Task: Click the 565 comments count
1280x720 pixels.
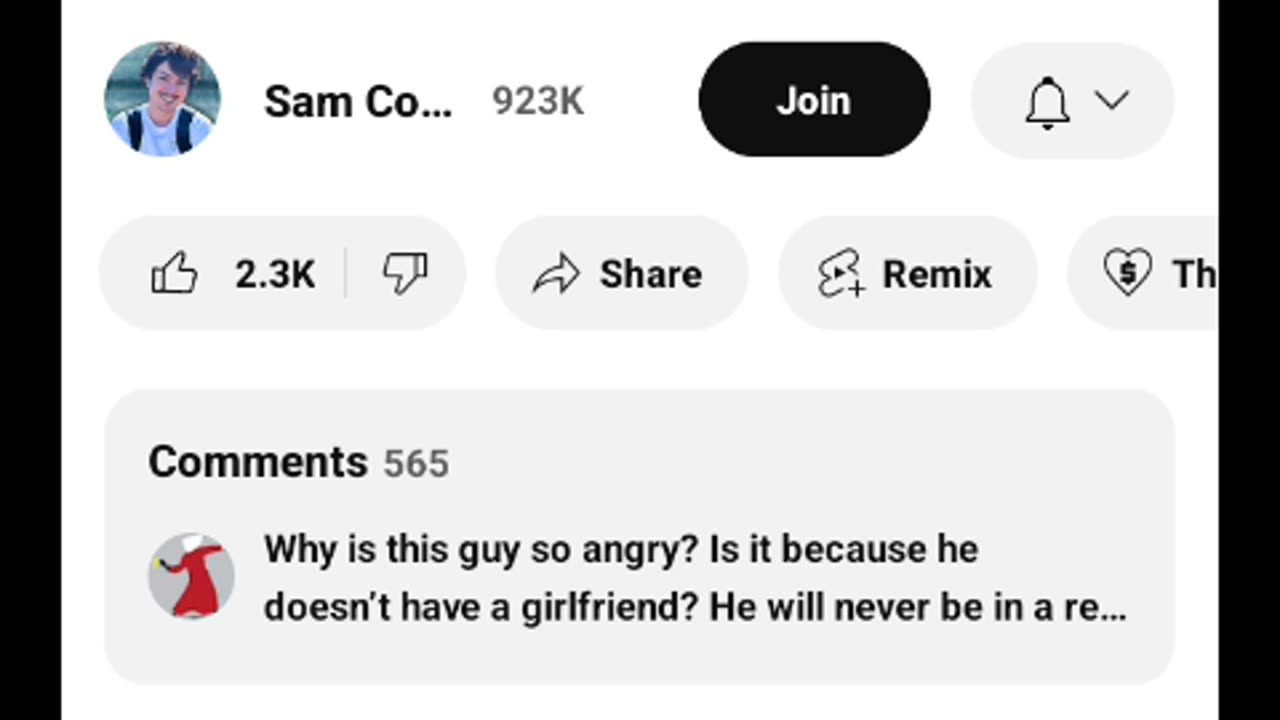Action: [416, 464]
